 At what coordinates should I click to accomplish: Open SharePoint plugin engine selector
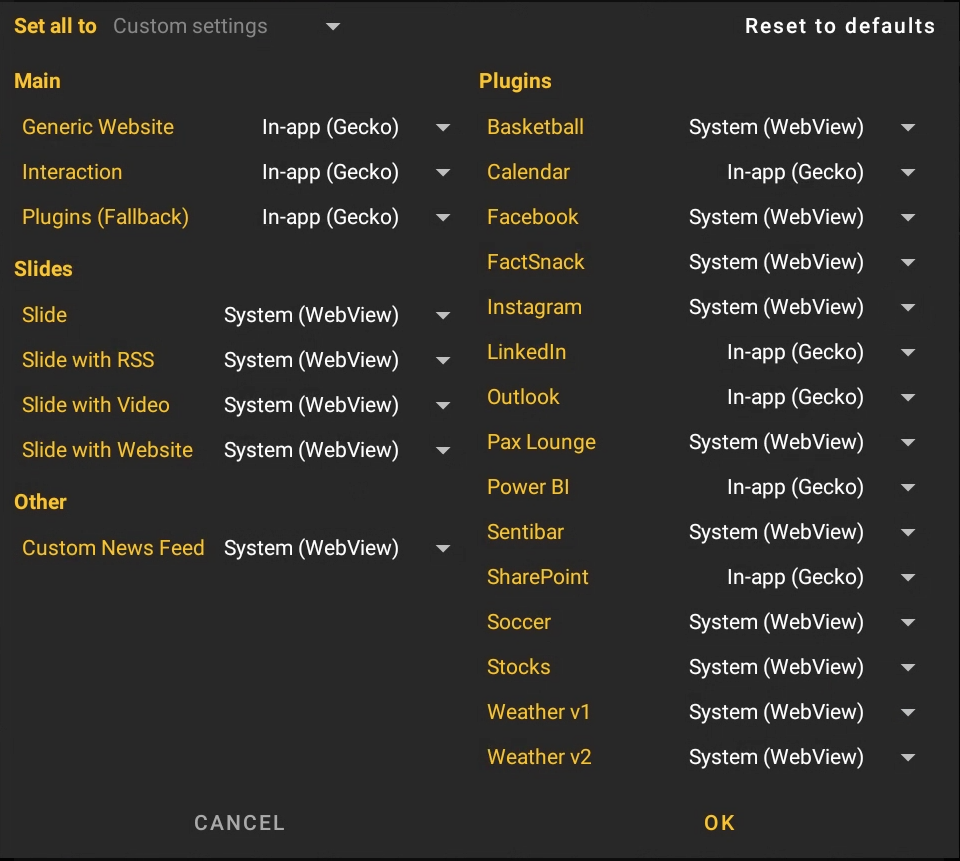coord(908,578)
